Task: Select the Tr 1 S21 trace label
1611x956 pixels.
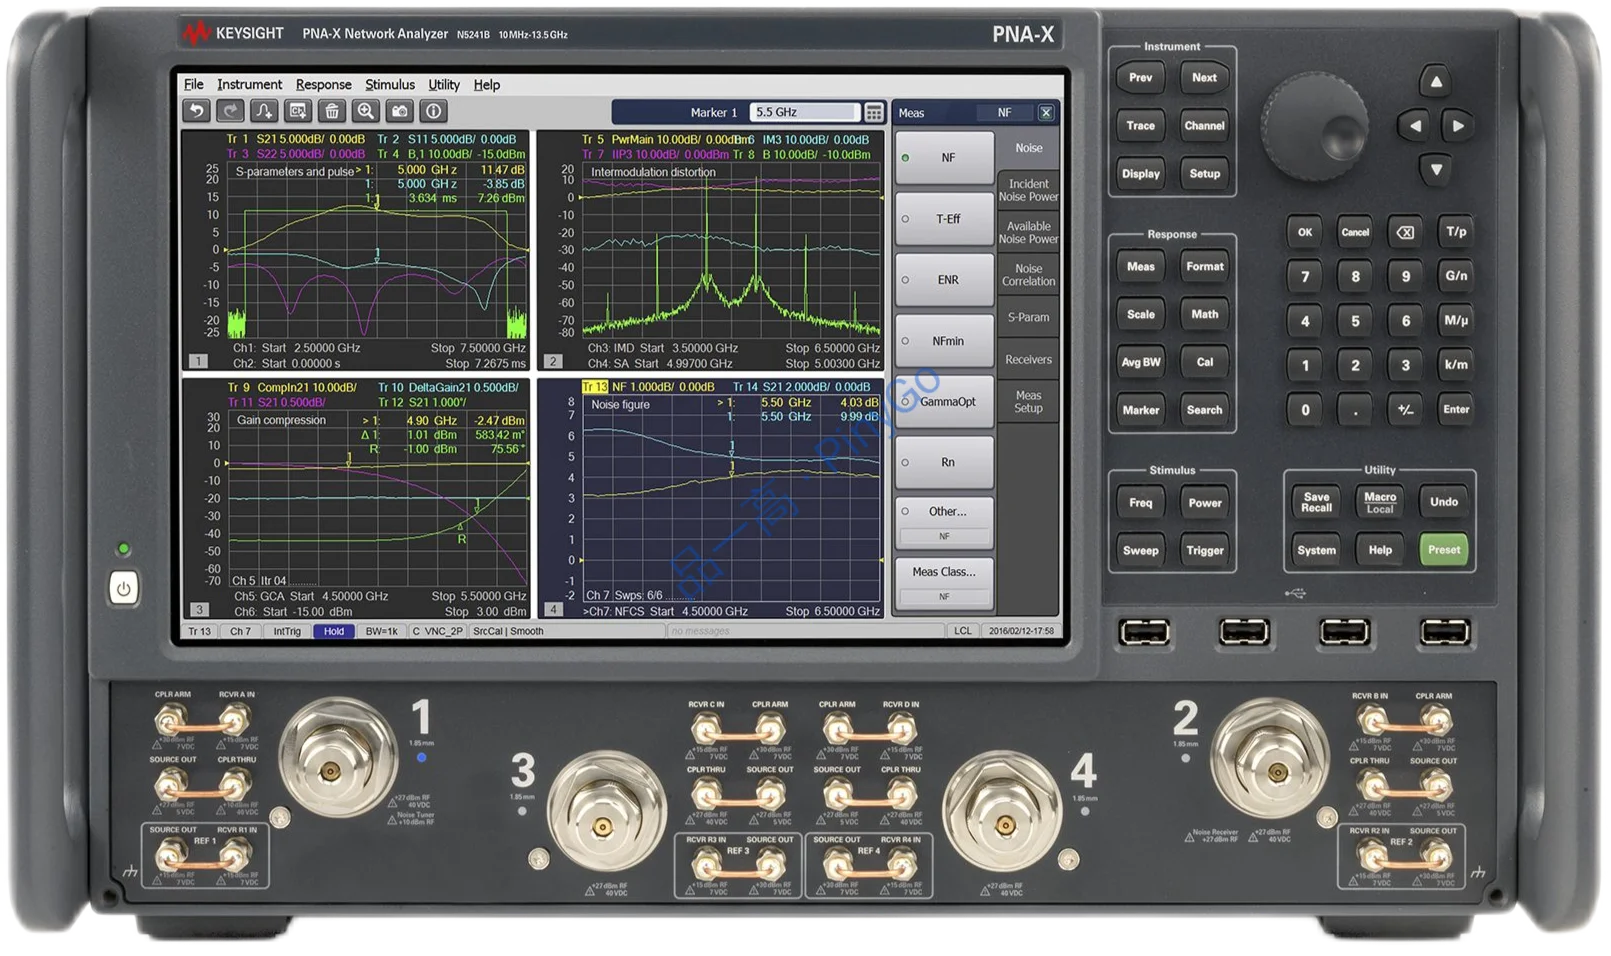Action: point(296,140)
